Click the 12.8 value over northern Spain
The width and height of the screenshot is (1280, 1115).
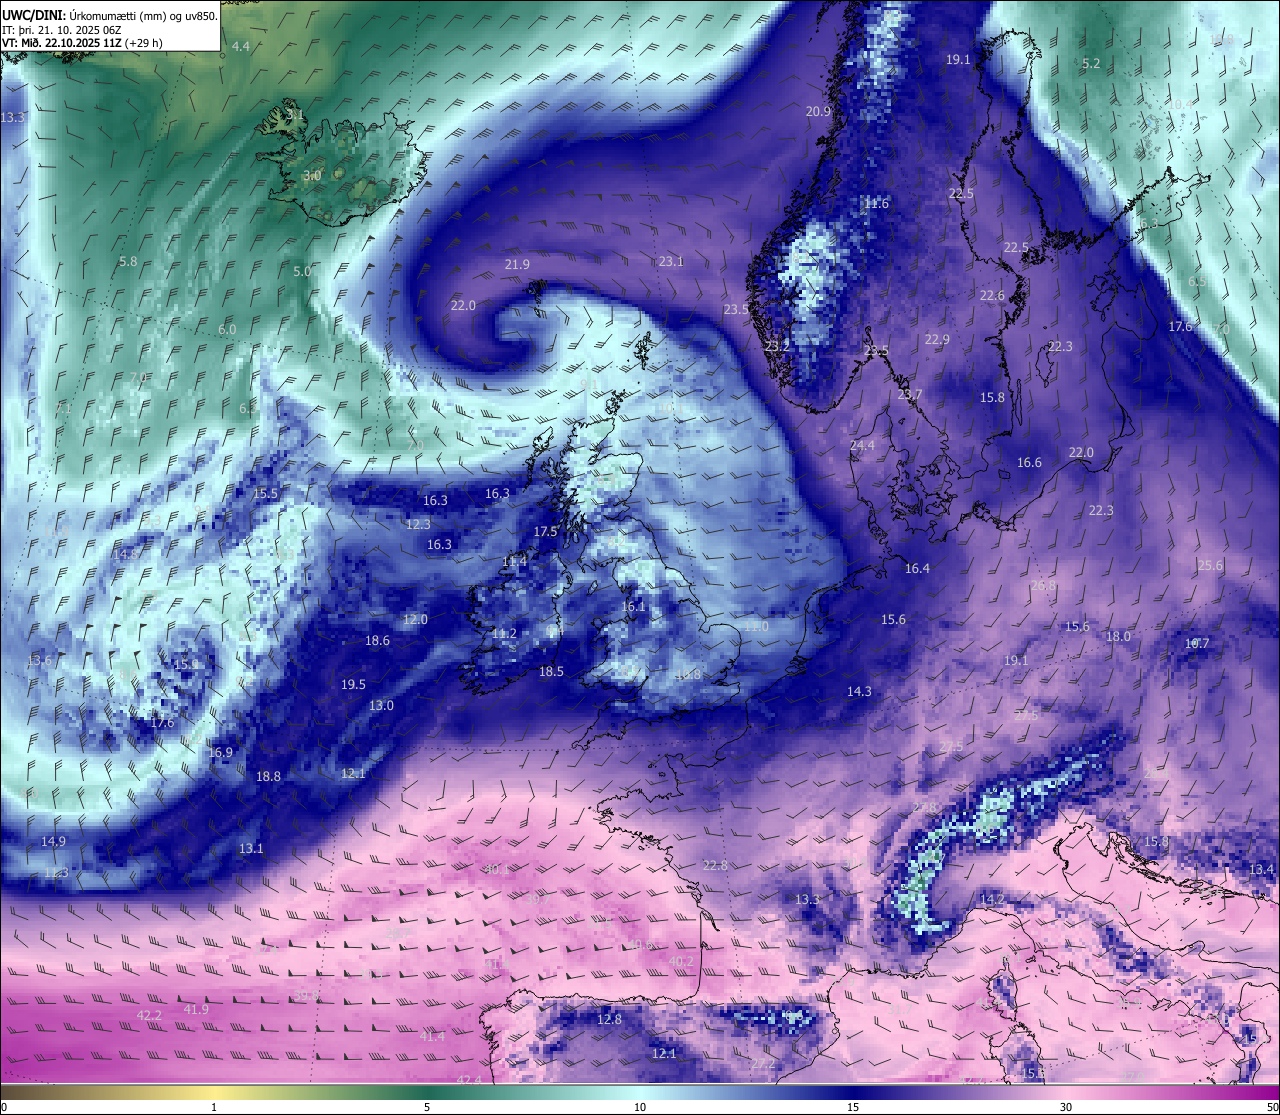coord(609,1020)
